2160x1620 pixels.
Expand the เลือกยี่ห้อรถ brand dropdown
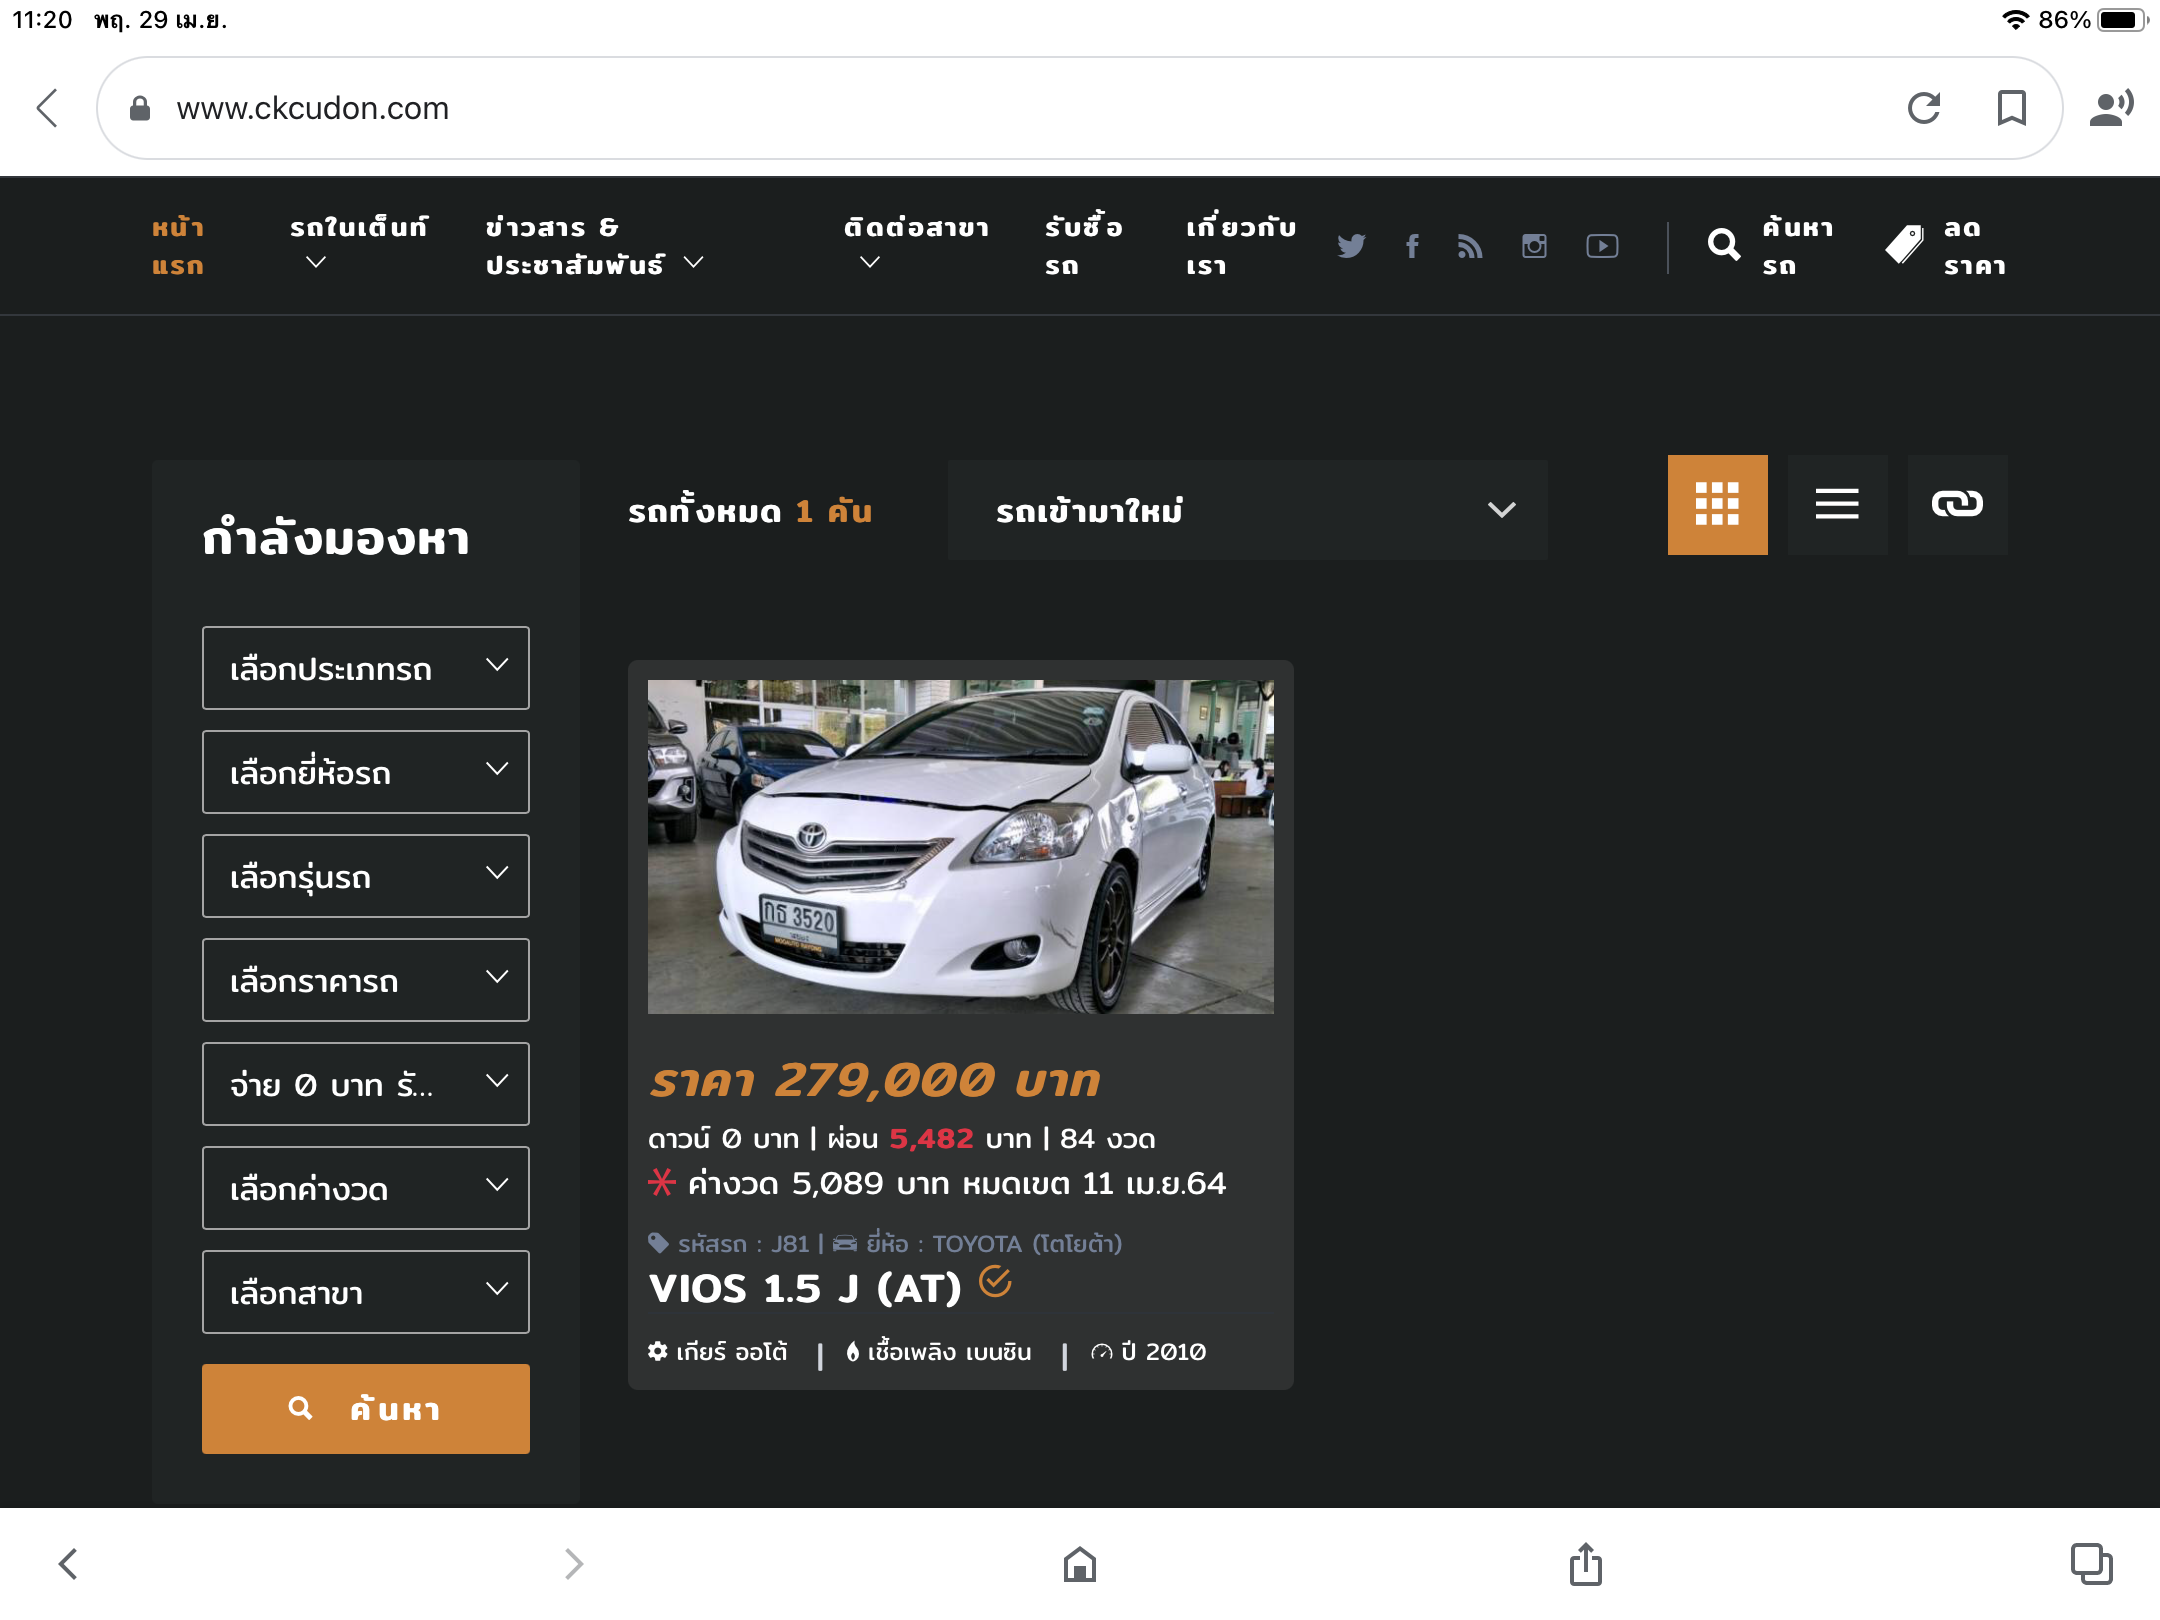coord(365,772)
